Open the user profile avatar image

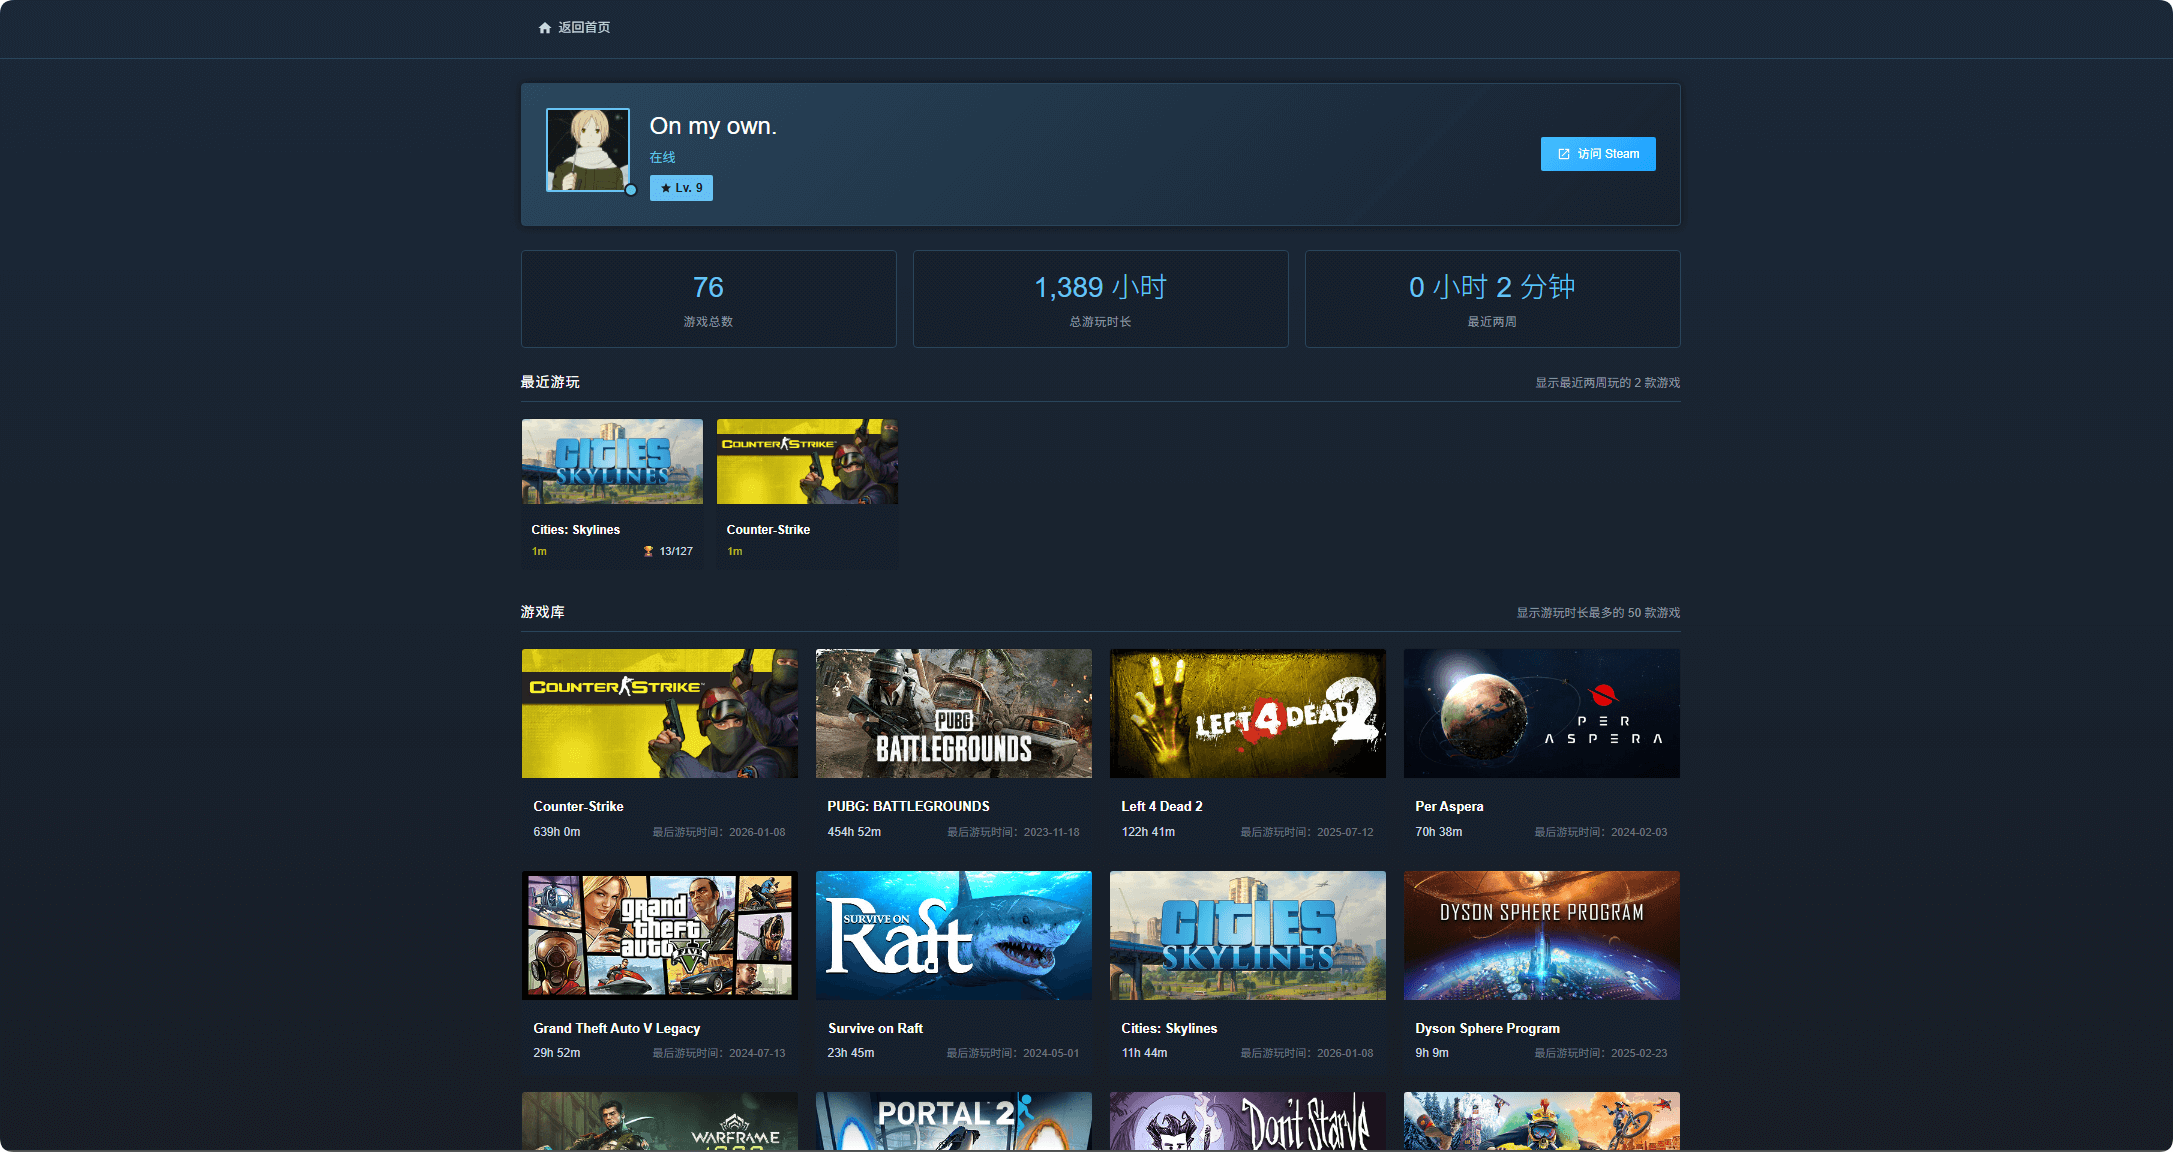coord(587,149)
